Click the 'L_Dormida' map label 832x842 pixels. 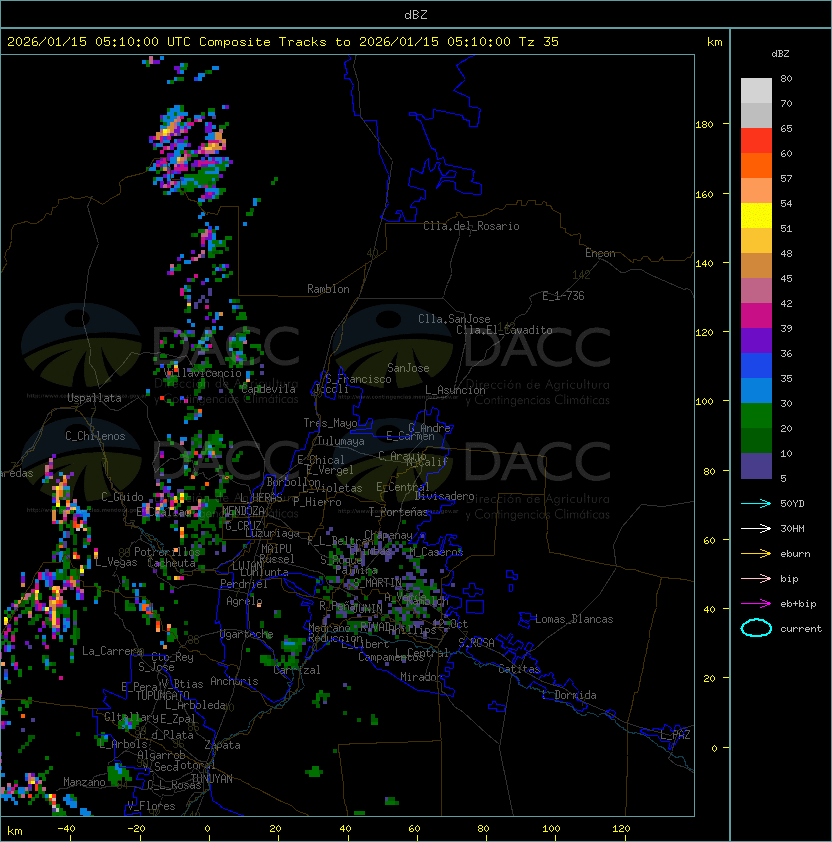click(x=569, y=695)
